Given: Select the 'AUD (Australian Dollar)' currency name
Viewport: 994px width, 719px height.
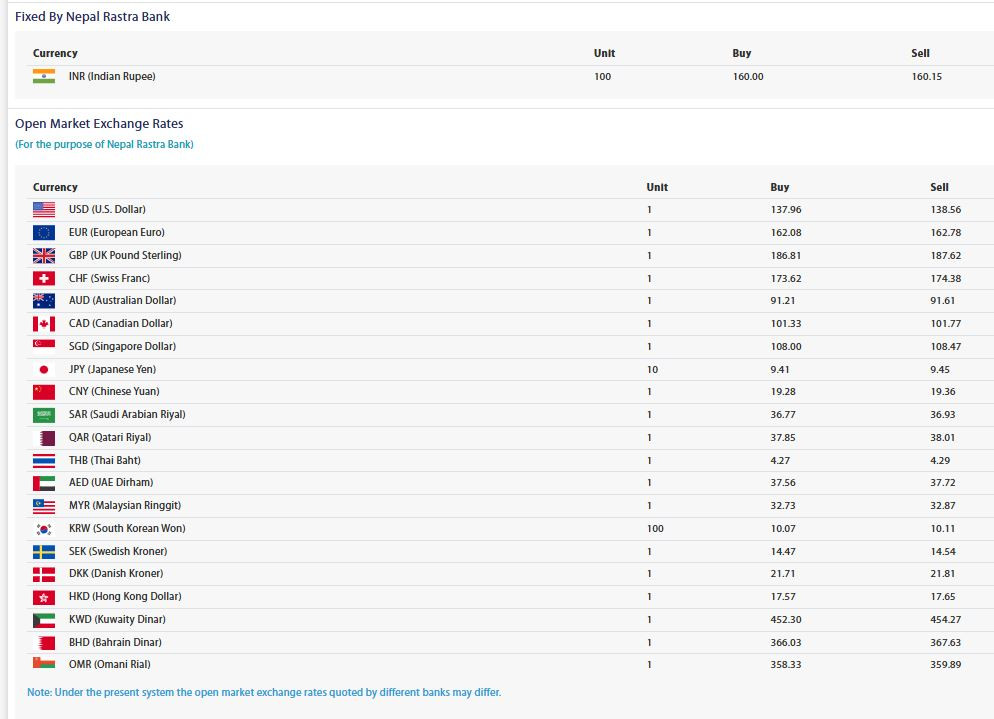Looking at the screenshot, I should [x=122, y=301].
